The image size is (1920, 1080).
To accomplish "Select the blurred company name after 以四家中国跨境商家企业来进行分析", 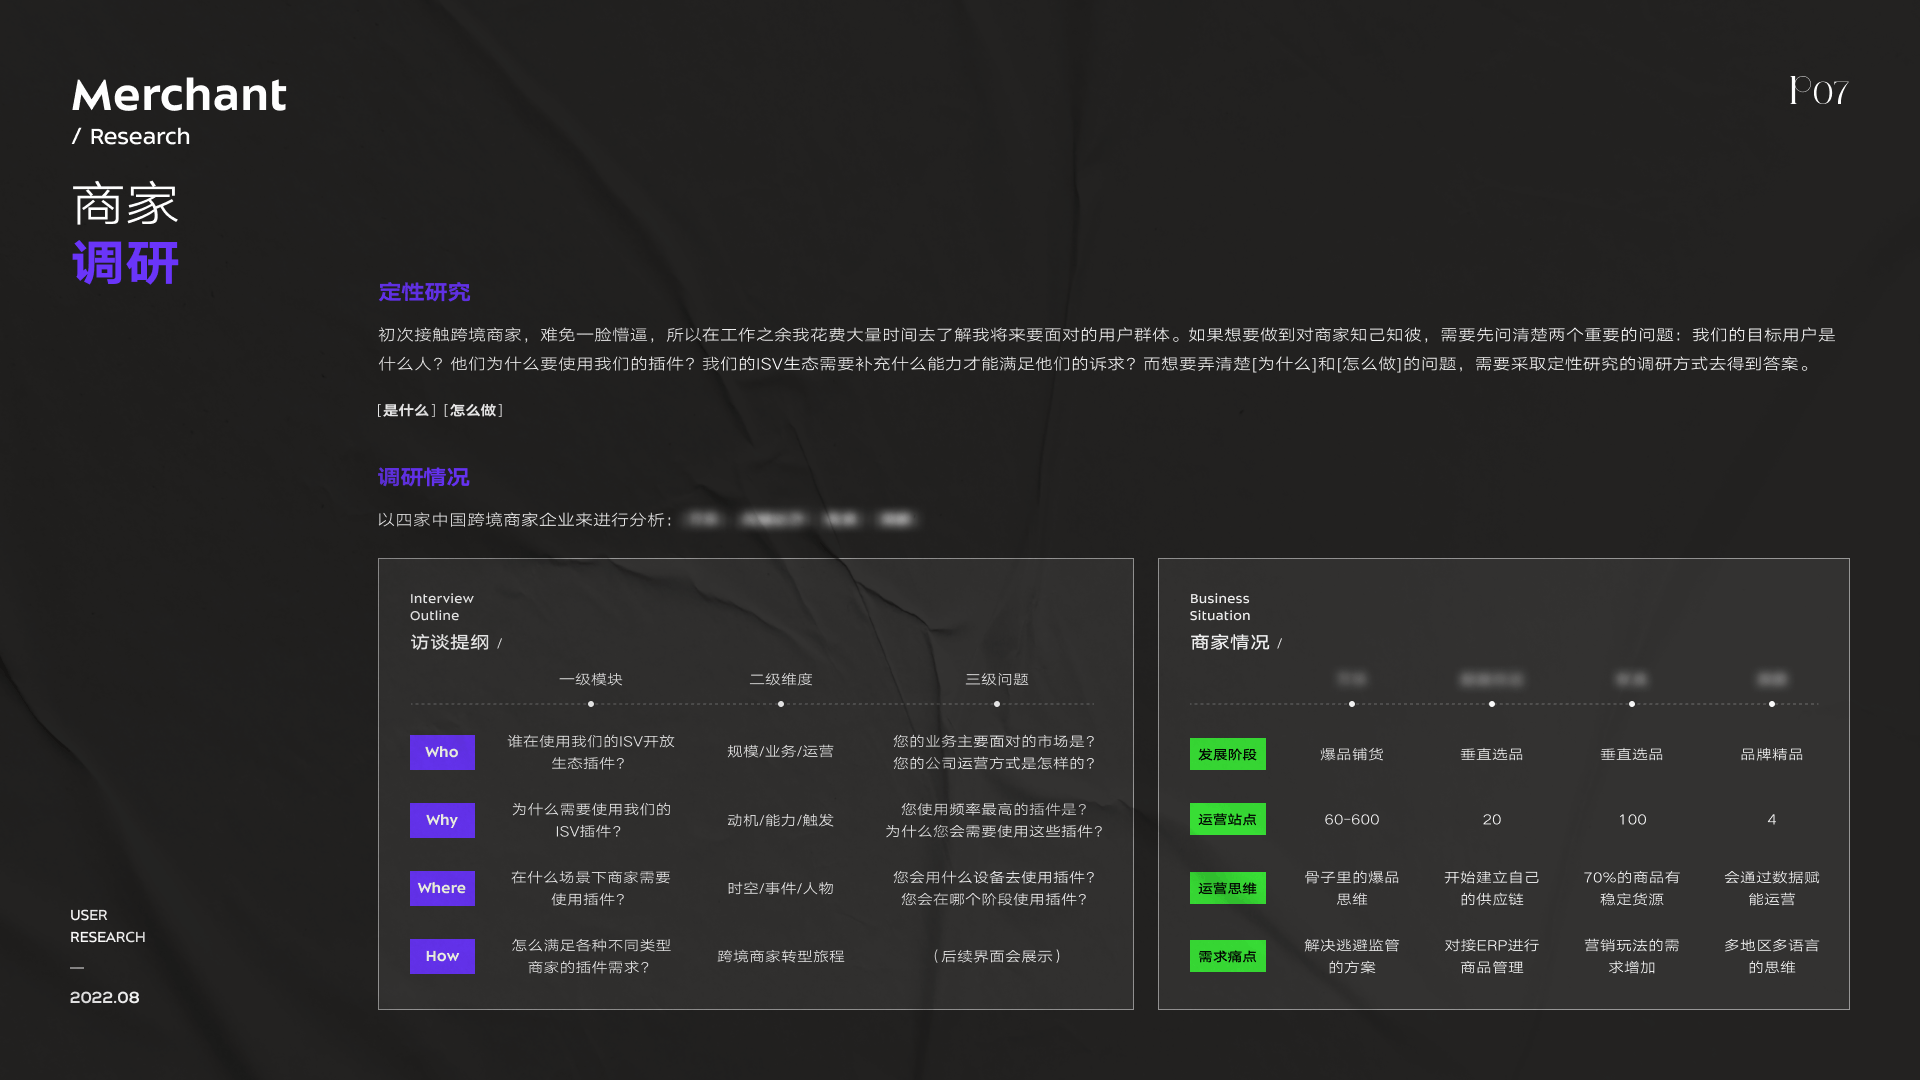I will tap(705, 519).
